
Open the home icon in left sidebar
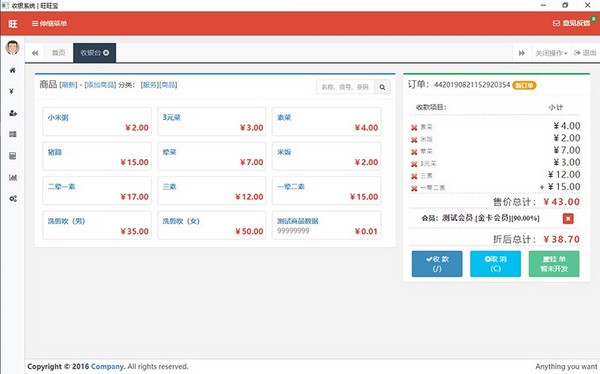point(13,70)
